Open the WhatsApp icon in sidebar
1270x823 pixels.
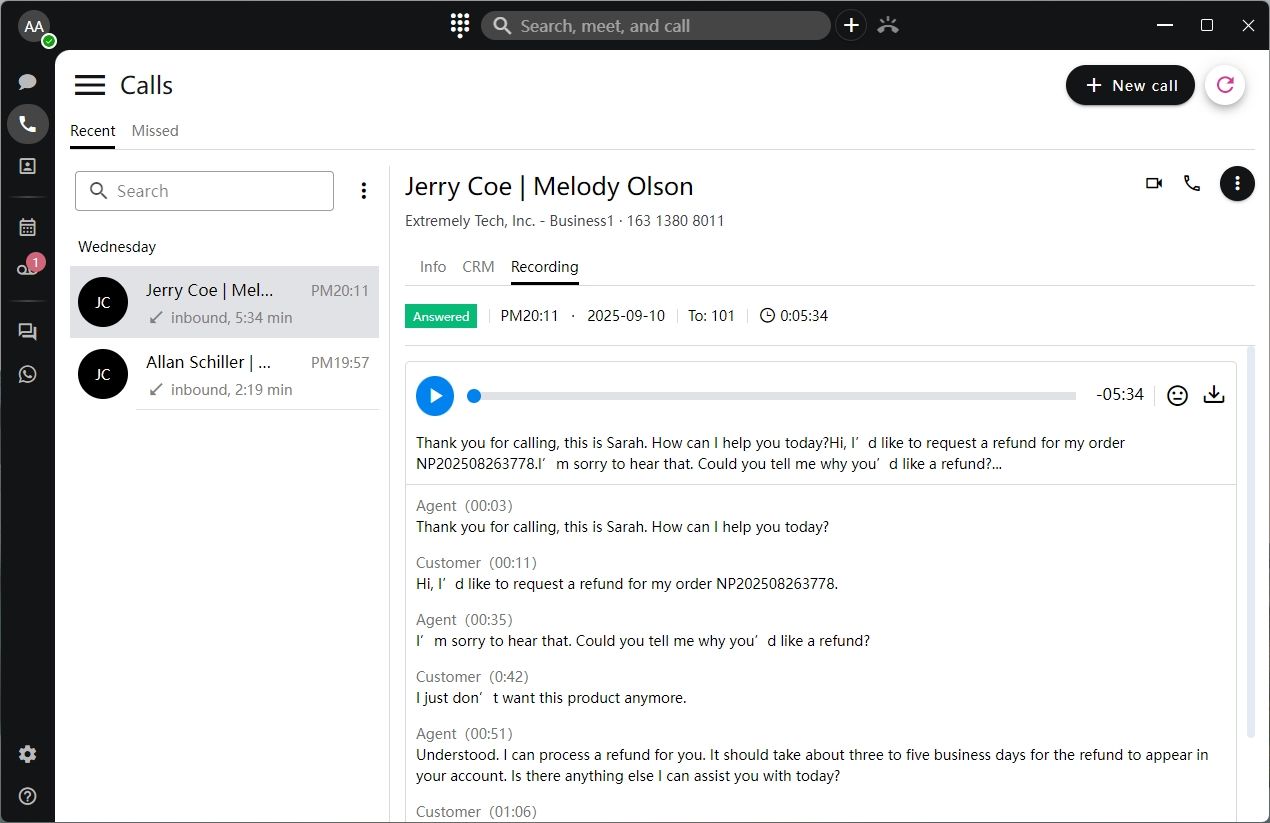(x=28, y=374)
